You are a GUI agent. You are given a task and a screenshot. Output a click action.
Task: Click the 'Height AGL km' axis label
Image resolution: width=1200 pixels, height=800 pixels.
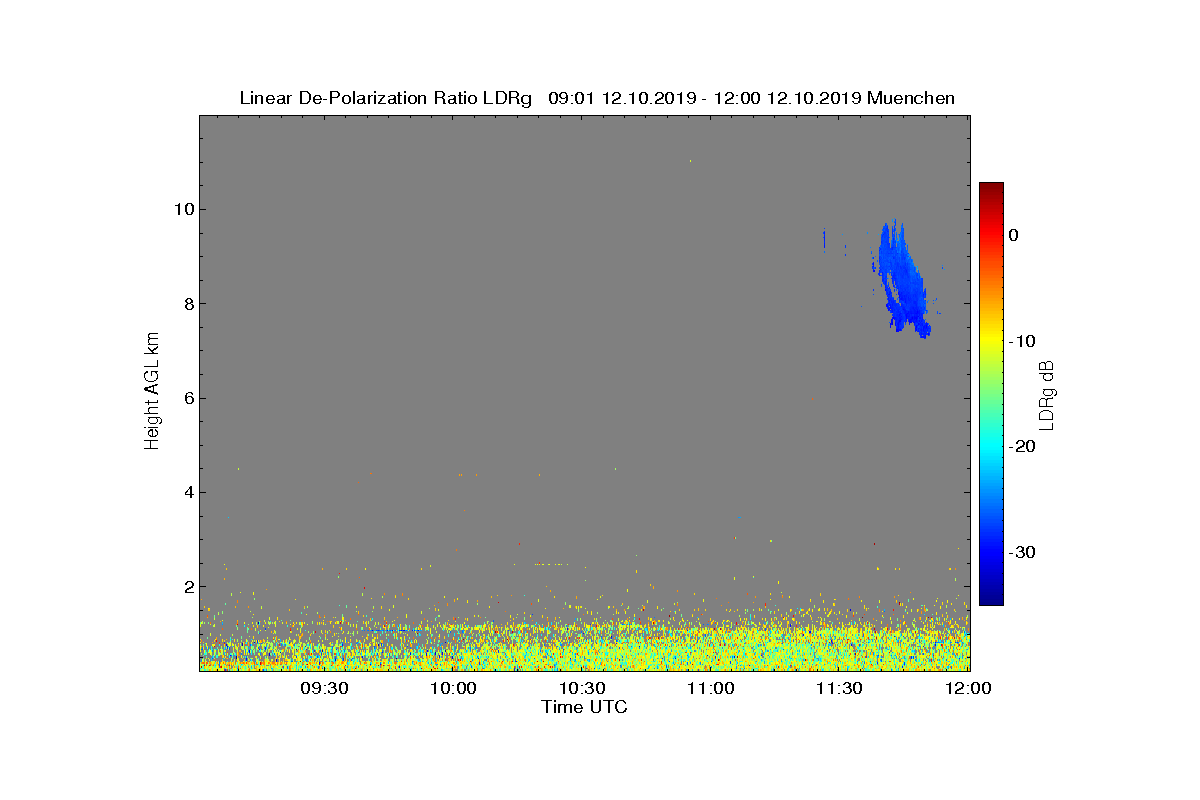[x=153, y=393]
